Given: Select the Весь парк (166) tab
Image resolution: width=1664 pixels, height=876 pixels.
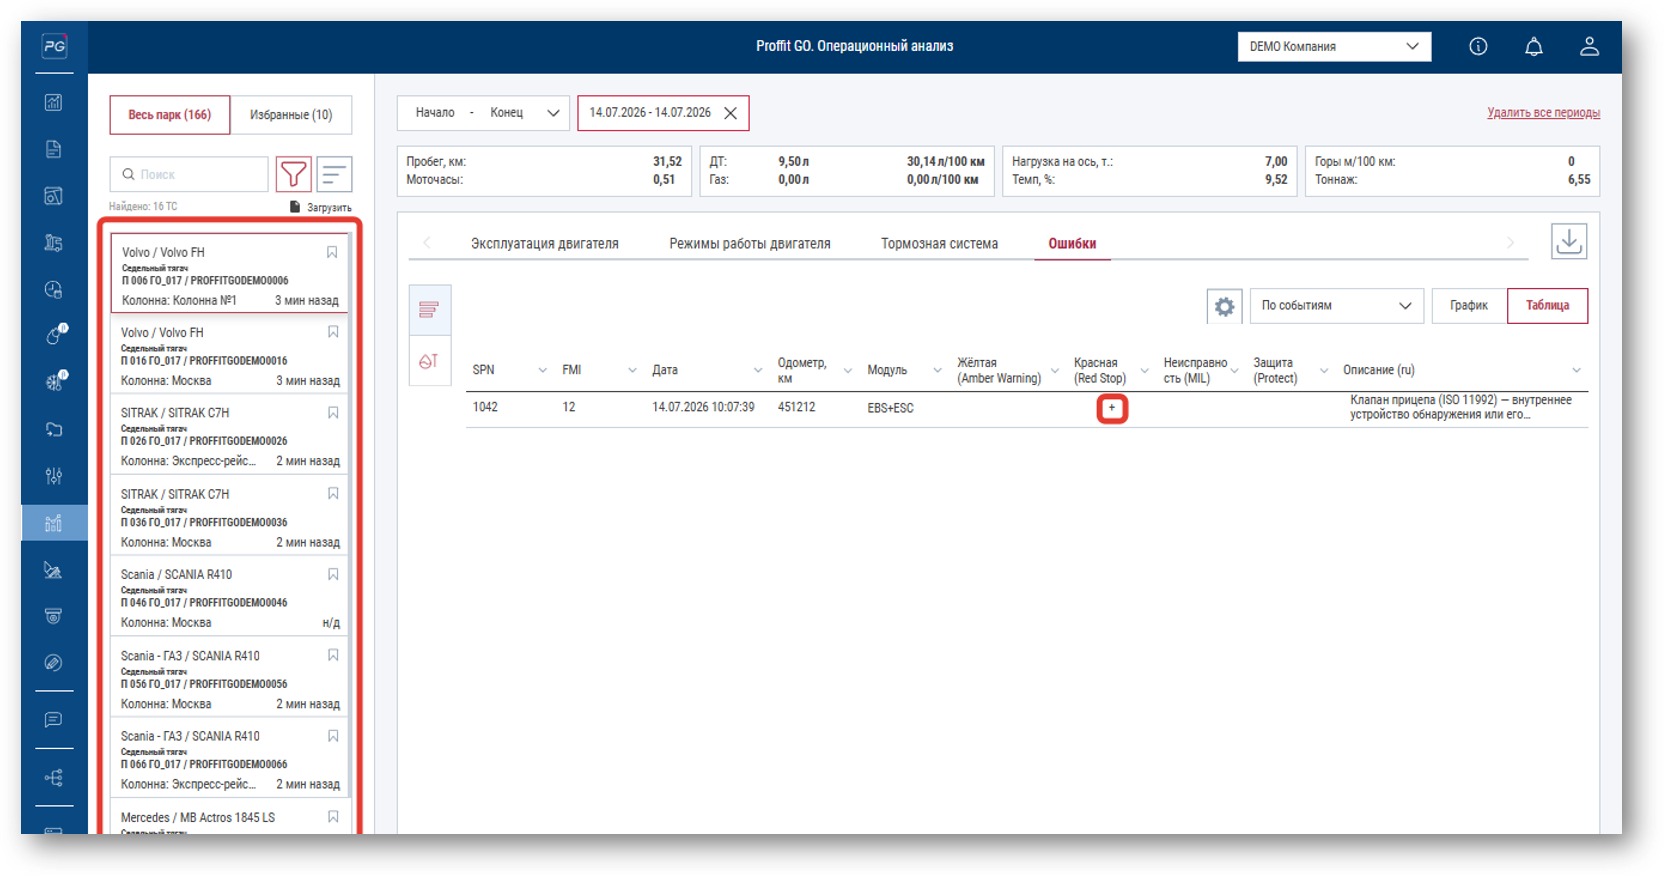Looking at the screenshot, I should click(169, 115).
